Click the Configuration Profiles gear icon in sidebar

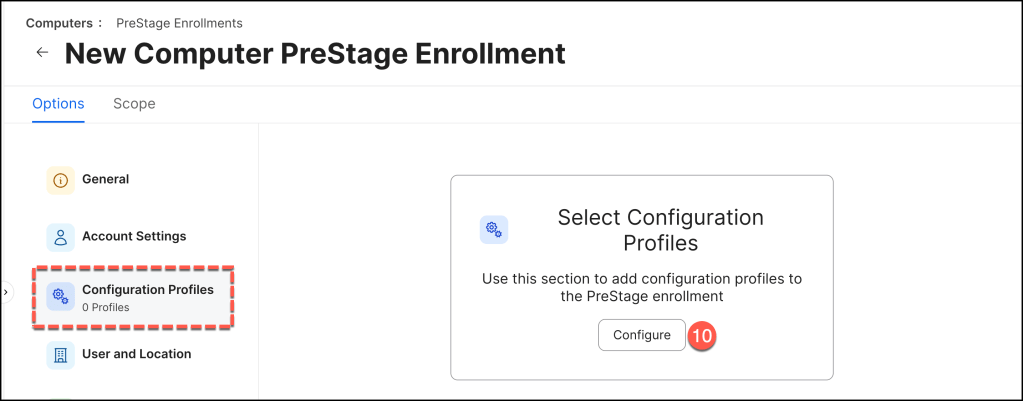[61, 296]
